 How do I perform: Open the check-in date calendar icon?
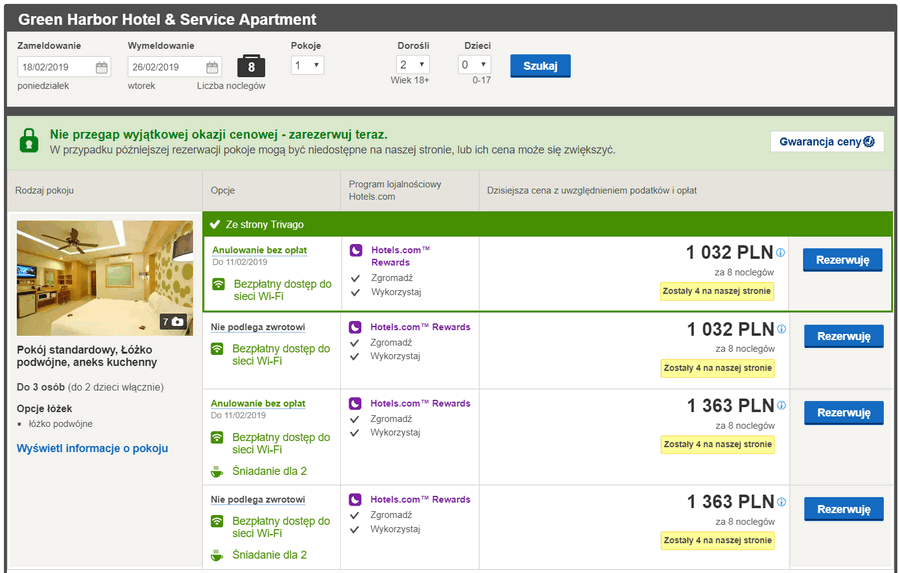[x=102, y=67]
